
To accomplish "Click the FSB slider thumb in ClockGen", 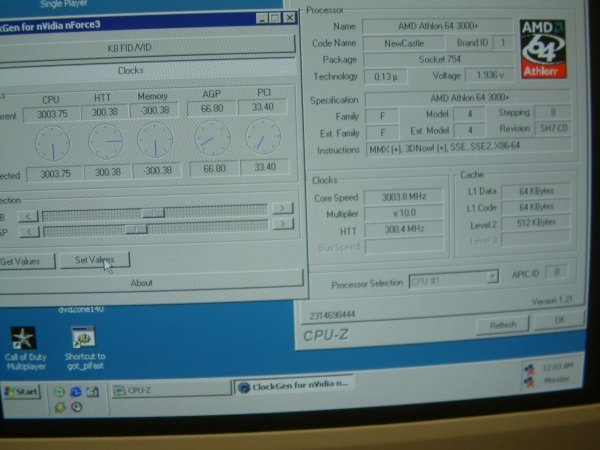I will tap(153, 213).
